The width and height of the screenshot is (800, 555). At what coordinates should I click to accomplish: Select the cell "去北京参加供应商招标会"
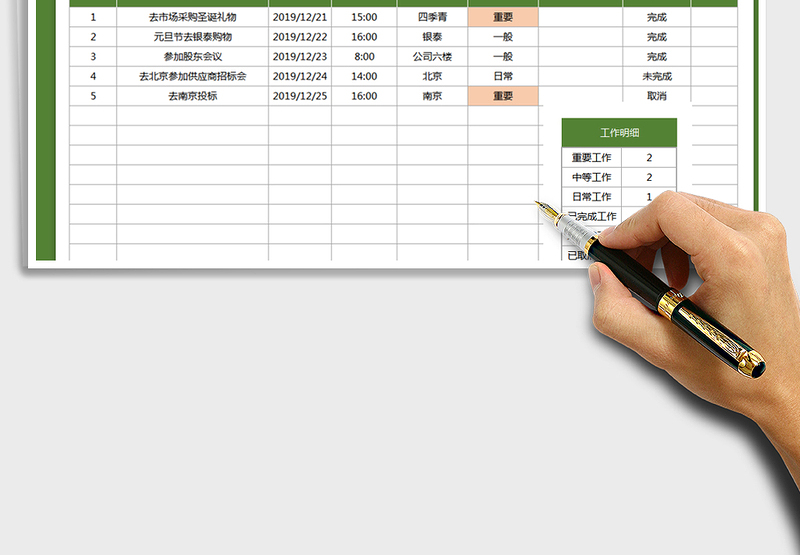click(x=192, y=76)
